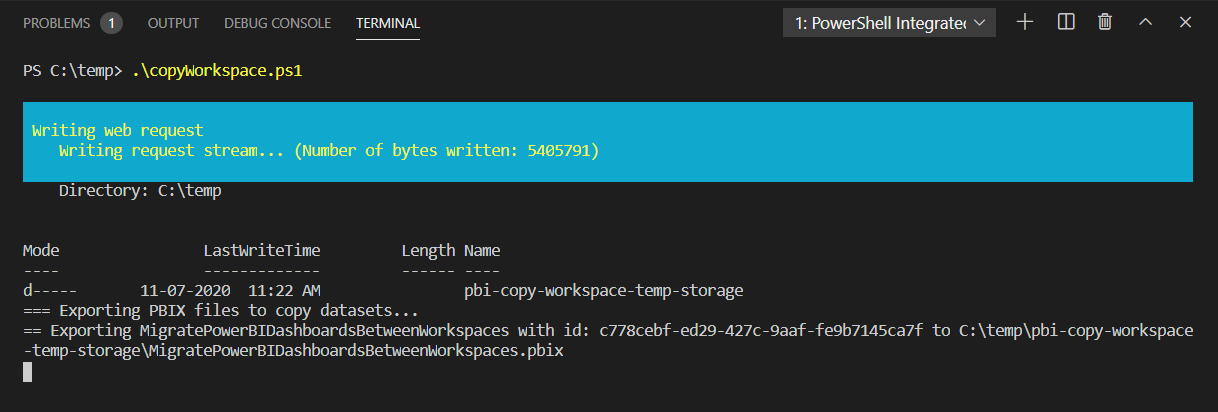1218x412 pixels.
Task: Click the pbi-copy-workspace-temp-storage directory name
Action: (604, 291)
